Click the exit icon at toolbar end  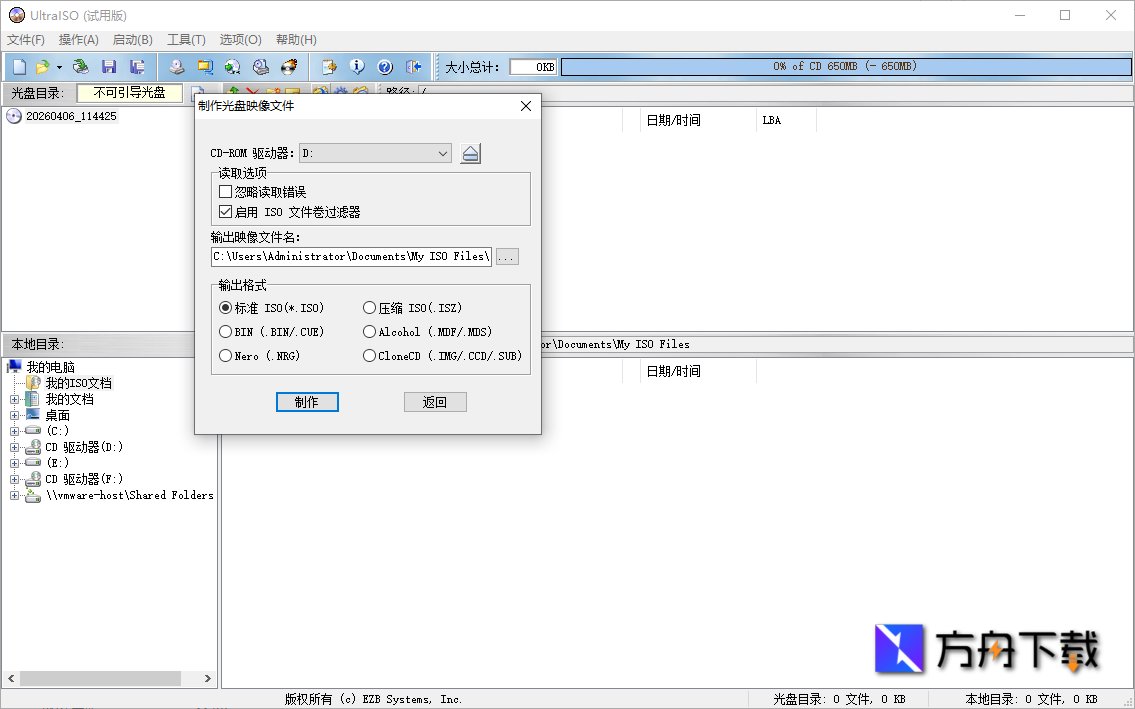click(x=413, y=66)
